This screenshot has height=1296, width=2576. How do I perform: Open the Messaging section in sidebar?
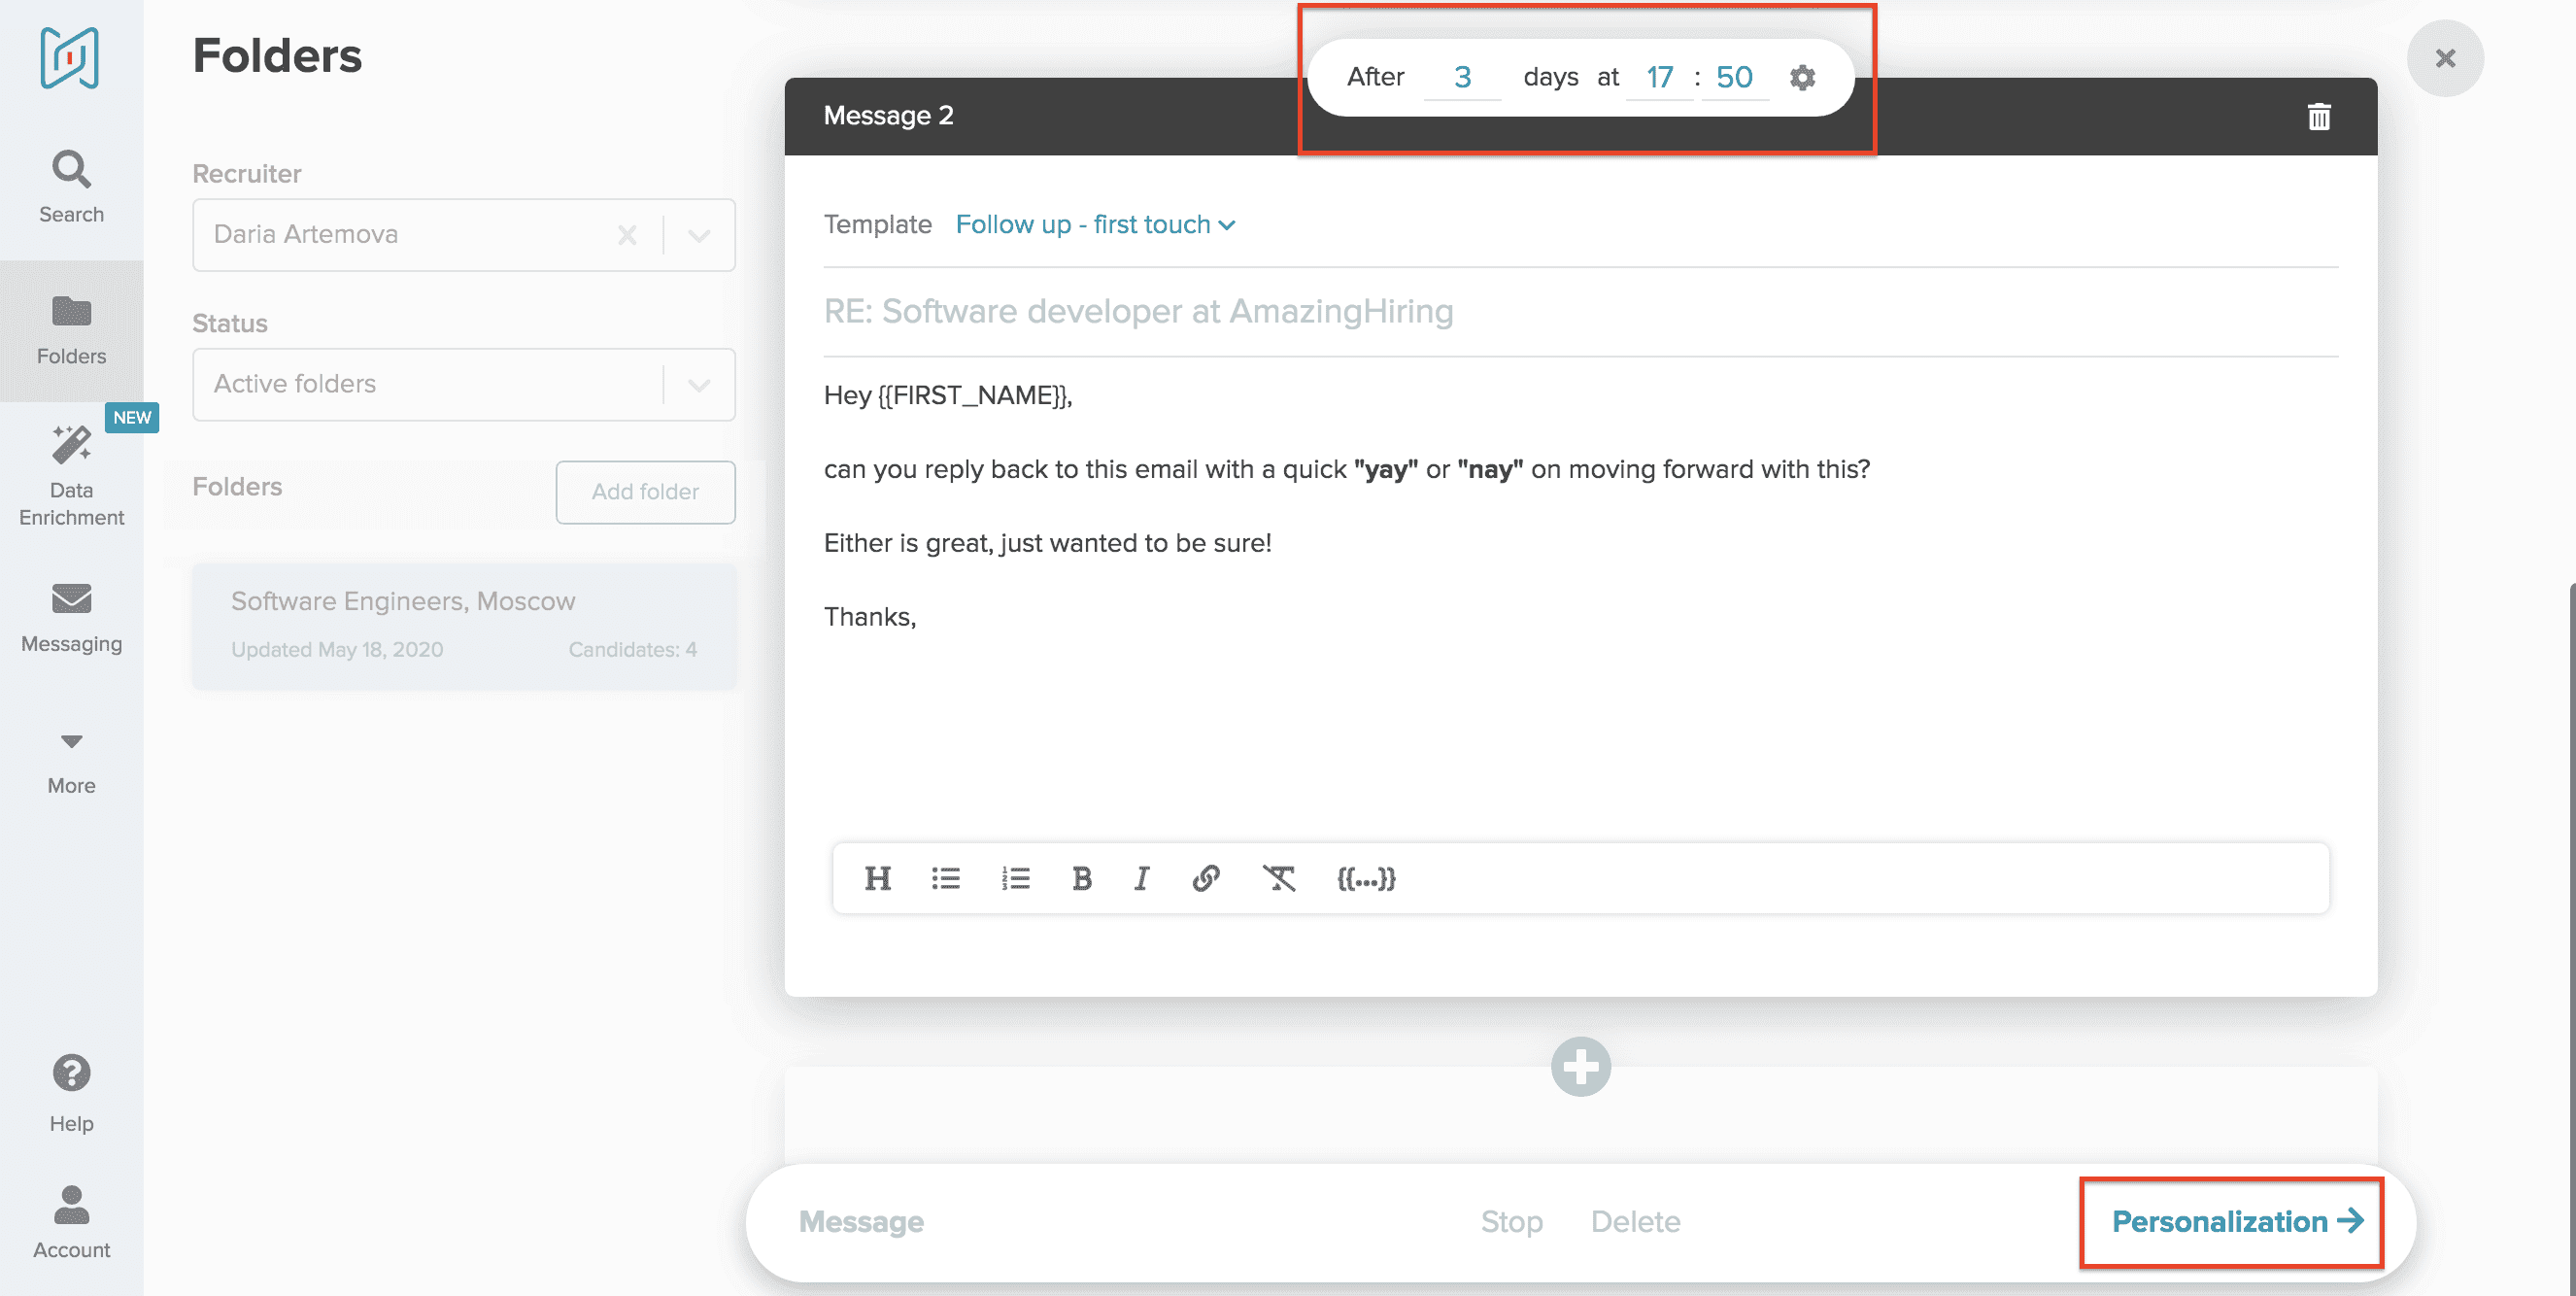tap(71, 617)
